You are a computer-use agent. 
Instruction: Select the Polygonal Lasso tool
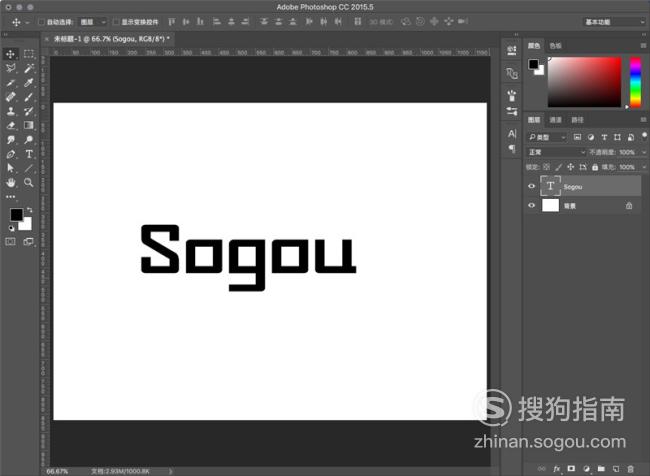point(10,68)
